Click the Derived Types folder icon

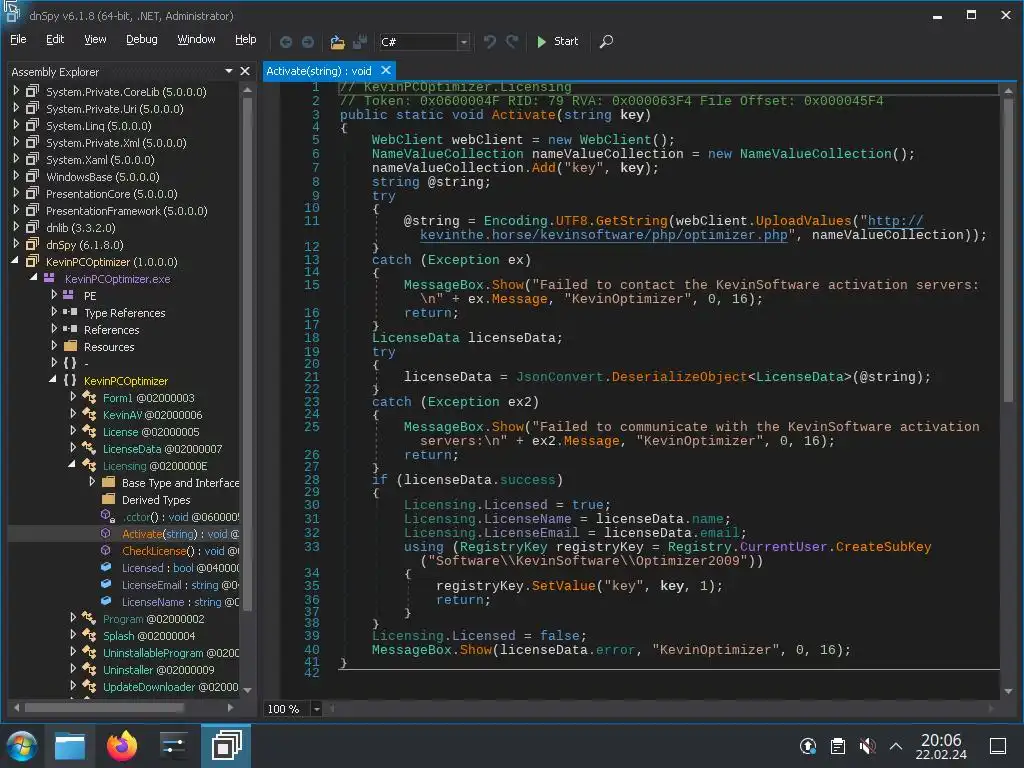tap(108, 499)
